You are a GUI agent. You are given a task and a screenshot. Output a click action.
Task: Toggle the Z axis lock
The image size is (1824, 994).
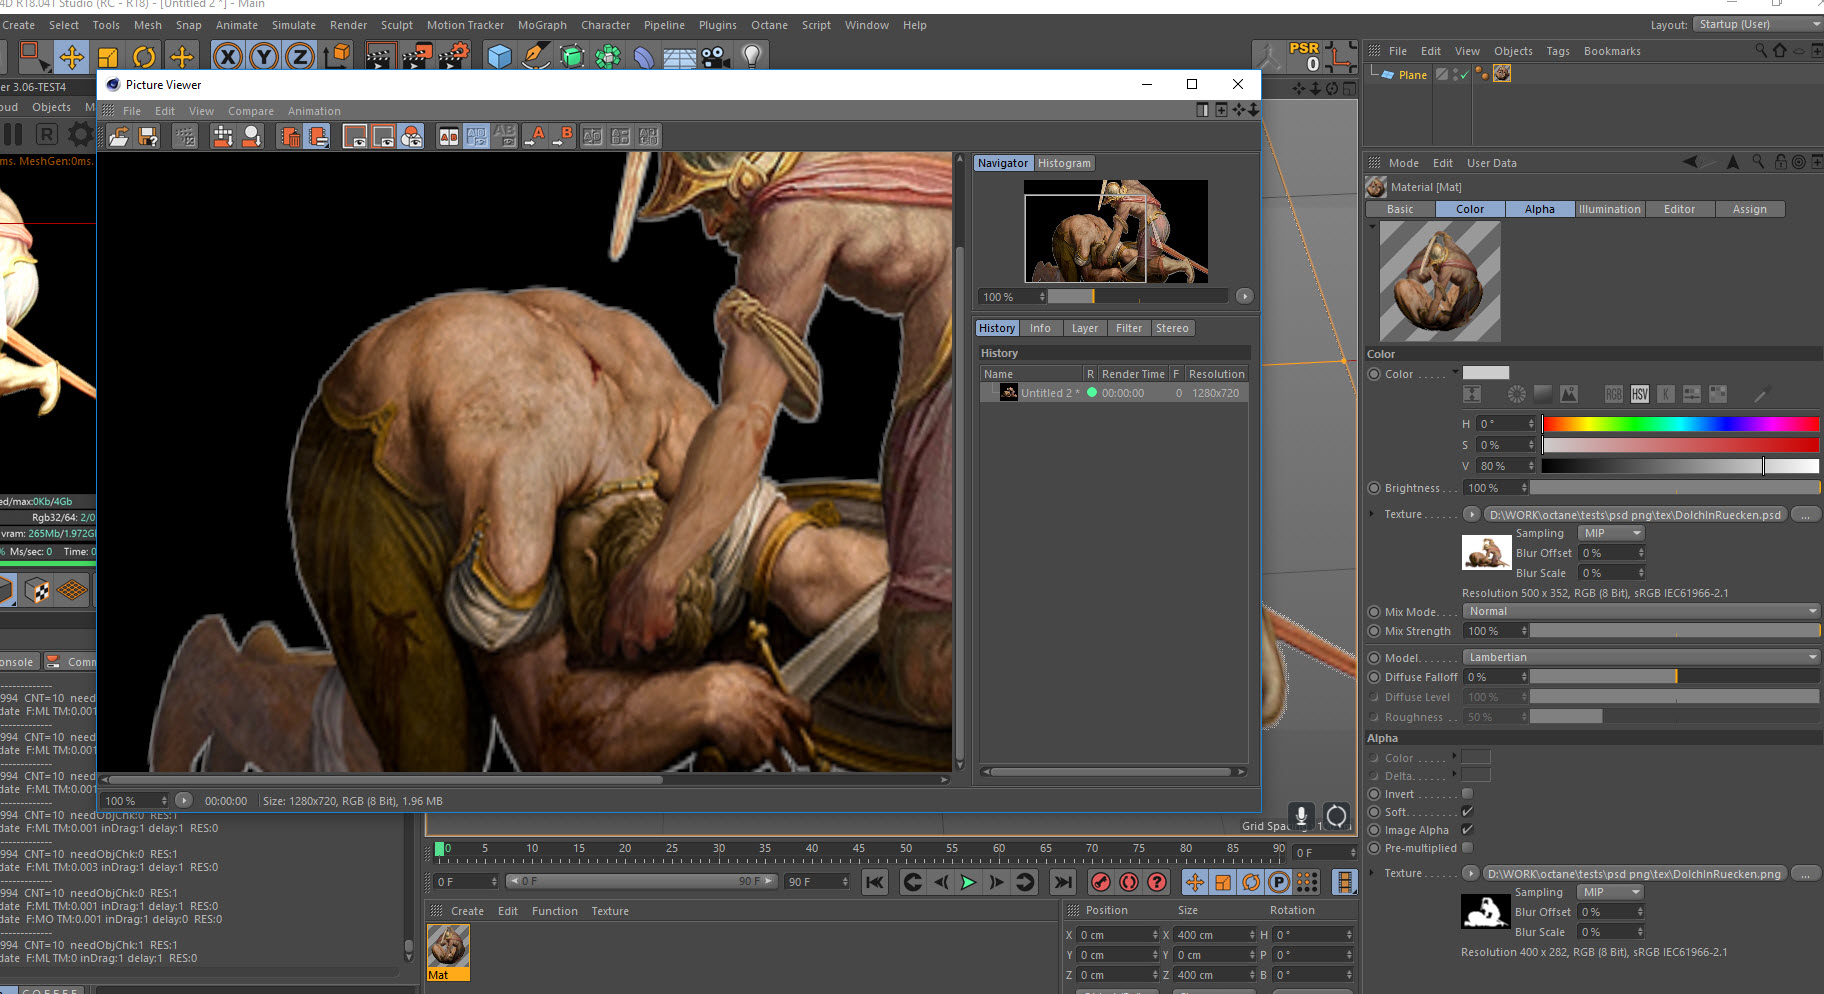[300, 57]
